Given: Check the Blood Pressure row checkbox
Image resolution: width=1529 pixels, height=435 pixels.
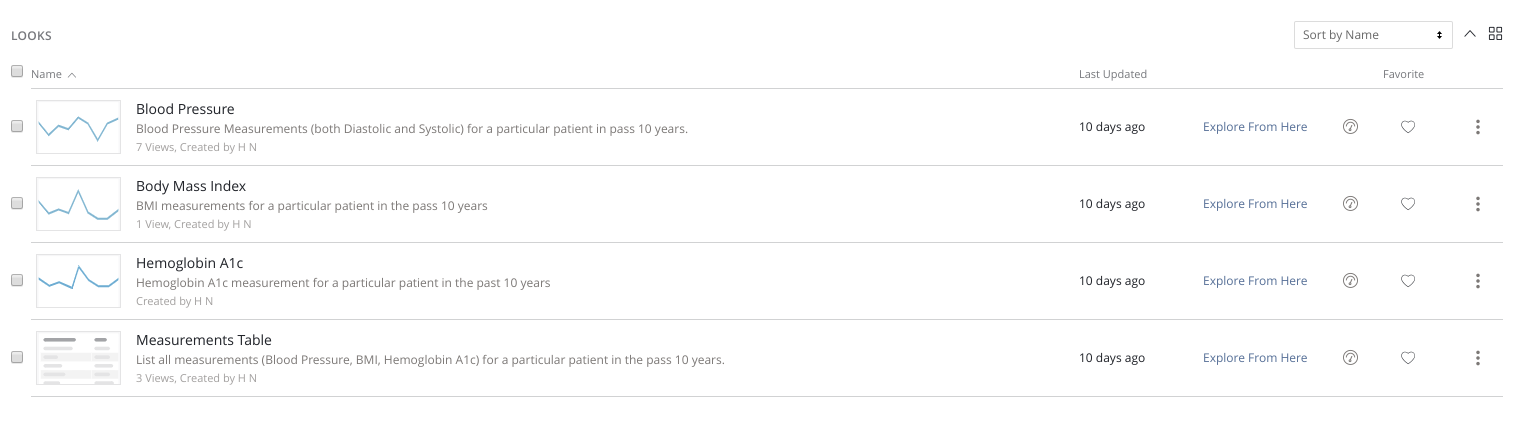Looking at the screenshot, I should [17, 127].
